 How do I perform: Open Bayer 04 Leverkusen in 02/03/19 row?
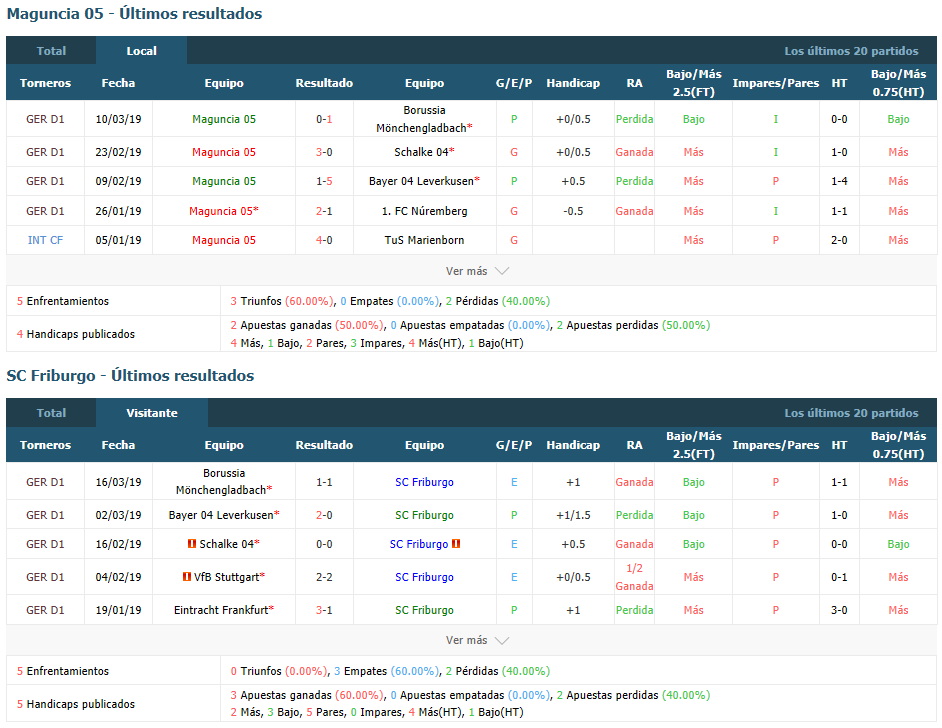click(x=223, y=515)
